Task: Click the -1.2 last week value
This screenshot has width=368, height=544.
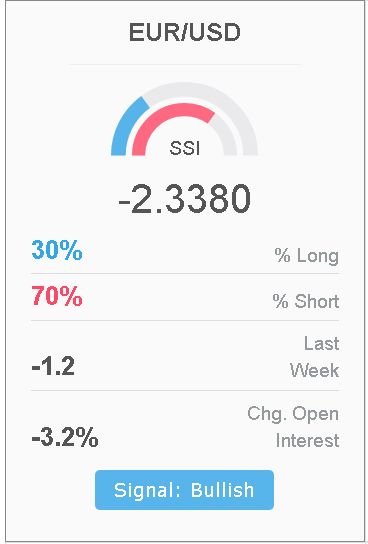Action: click(x=53, y=366)
